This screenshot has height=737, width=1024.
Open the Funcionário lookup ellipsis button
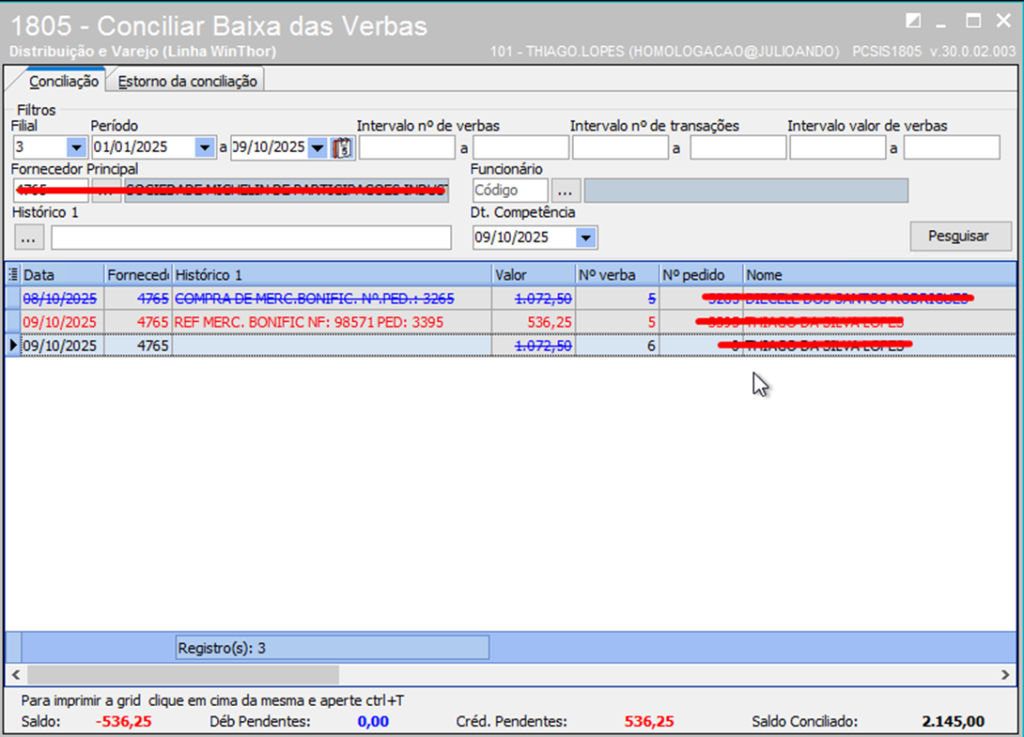565,190
